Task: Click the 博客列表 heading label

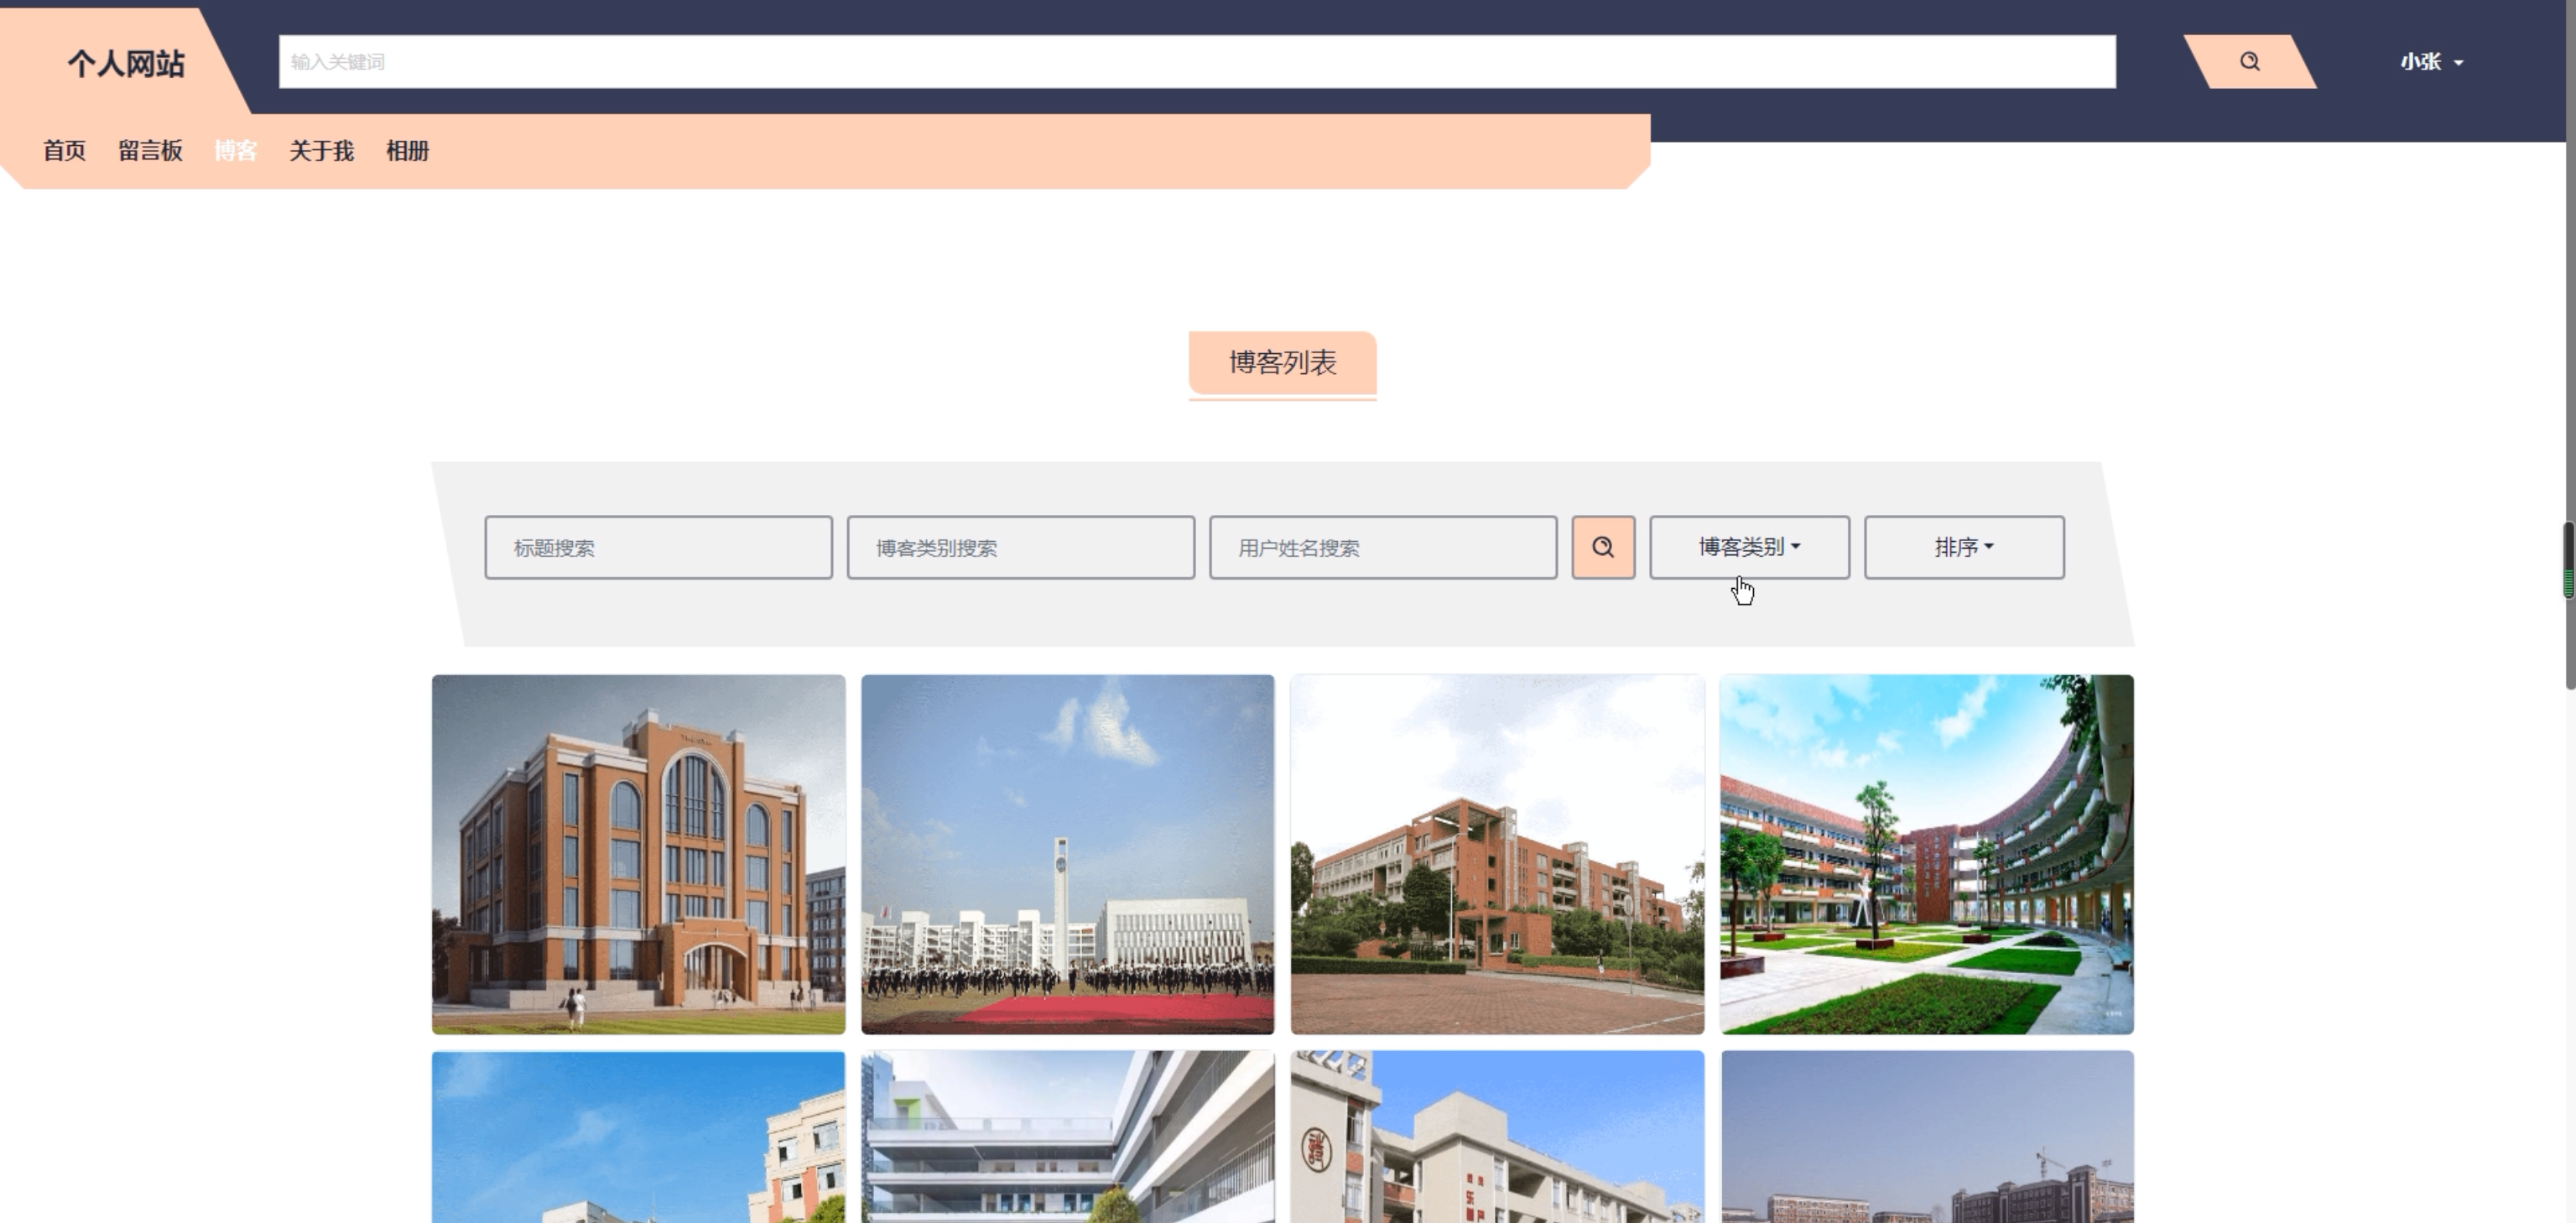Action: click(x=1282, y=362)
